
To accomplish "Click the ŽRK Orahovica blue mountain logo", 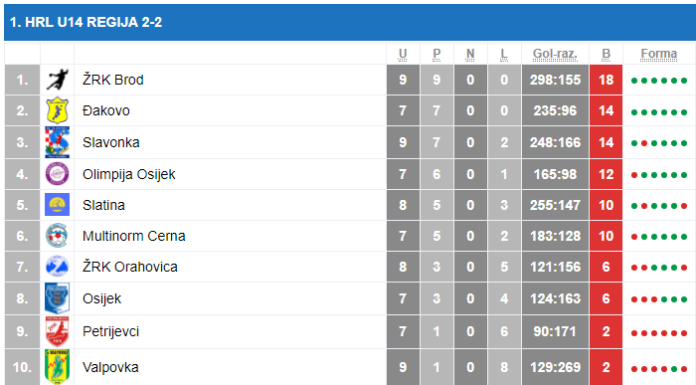I will coord(57,266).
